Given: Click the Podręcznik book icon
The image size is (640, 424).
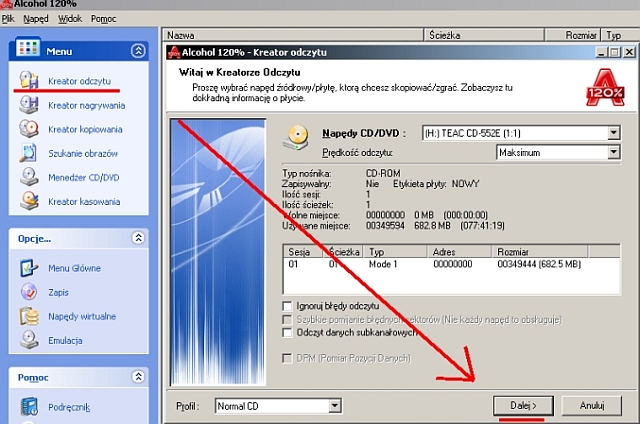Looking at the screenshot, I should tap(29, 406).
